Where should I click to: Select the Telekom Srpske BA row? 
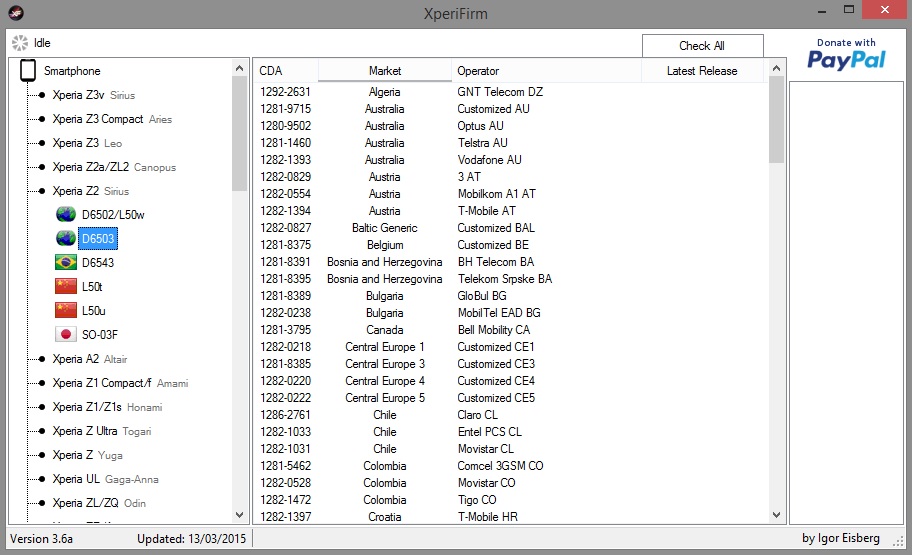point(511,279)
